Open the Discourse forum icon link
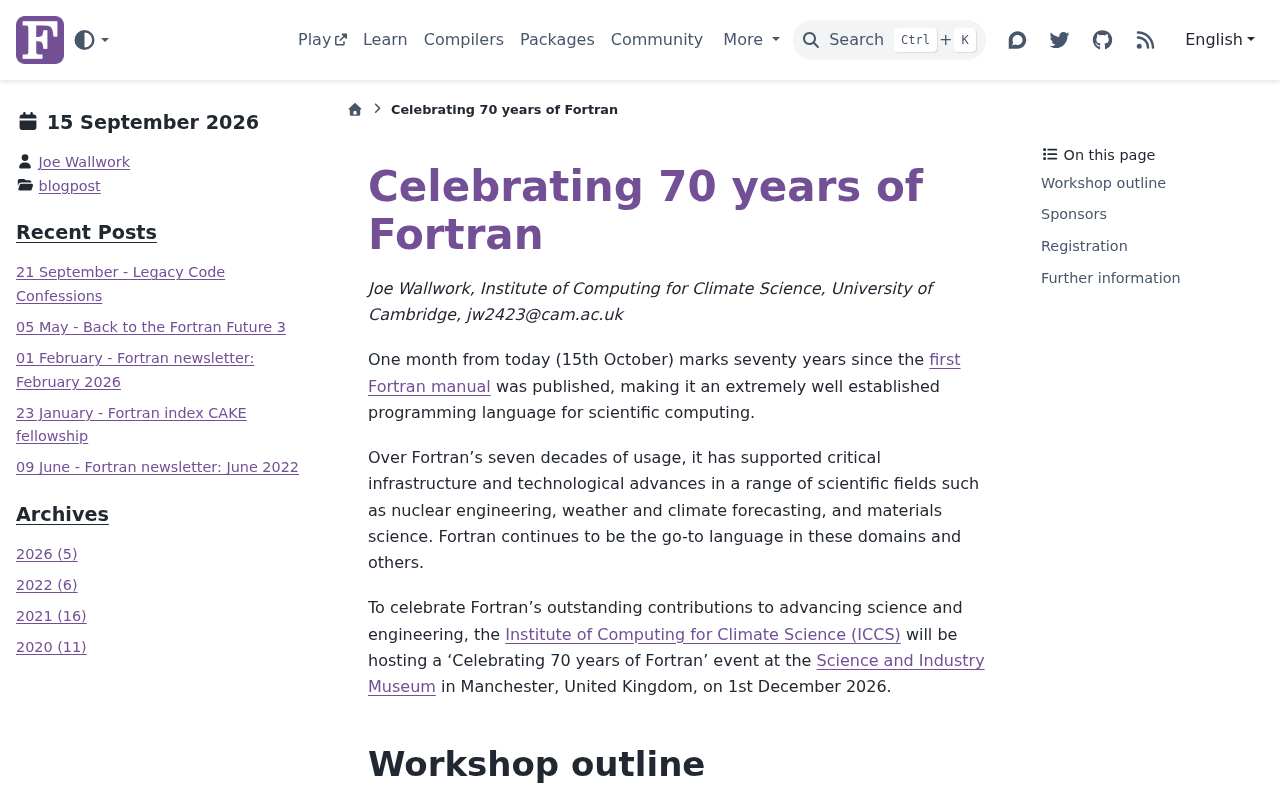 pyautogui.click(x=1017, y=40)
